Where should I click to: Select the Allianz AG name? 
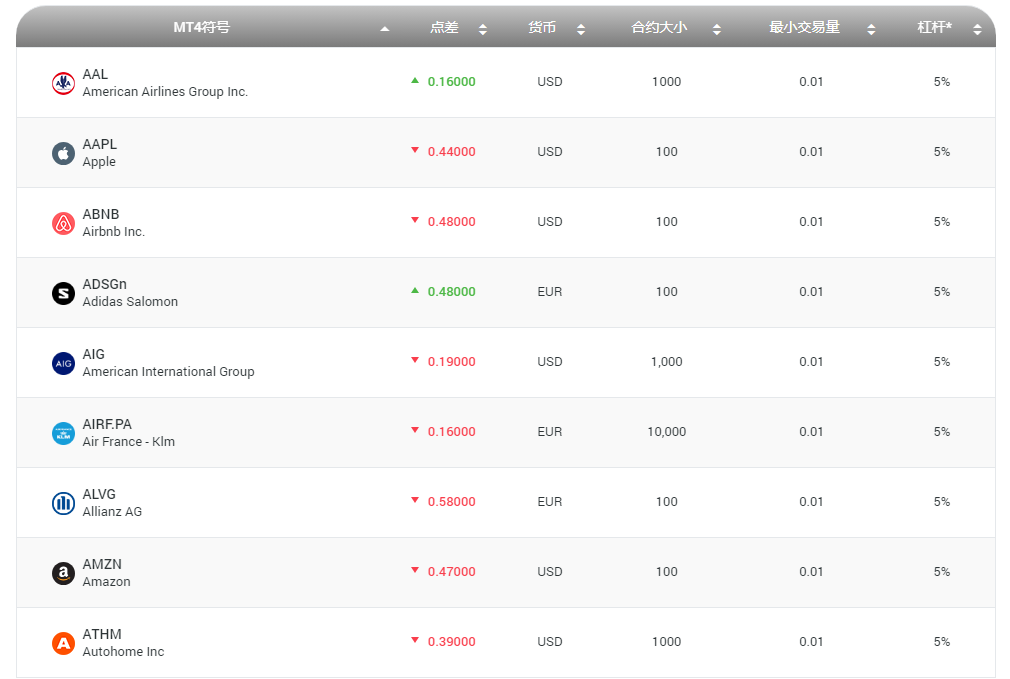[112, 512]
